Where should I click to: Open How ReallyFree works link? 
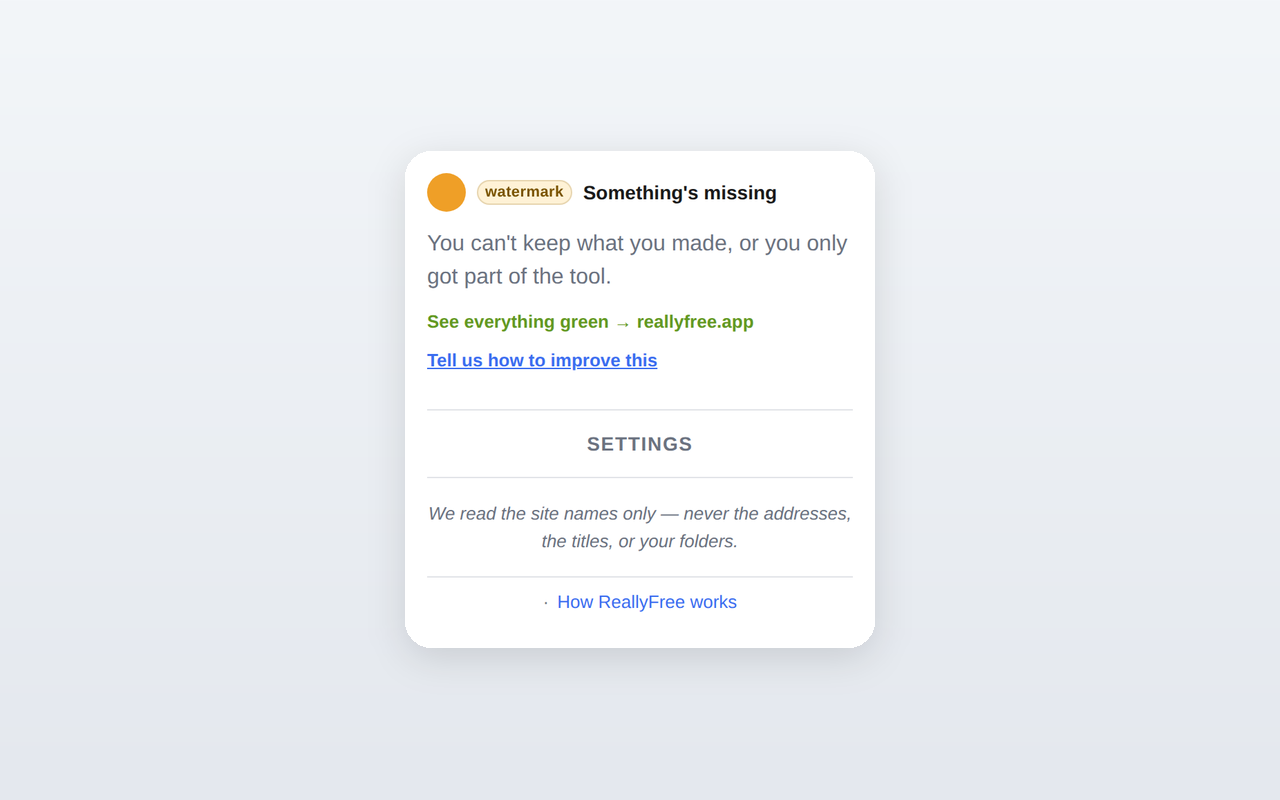(x=647, y=602)
